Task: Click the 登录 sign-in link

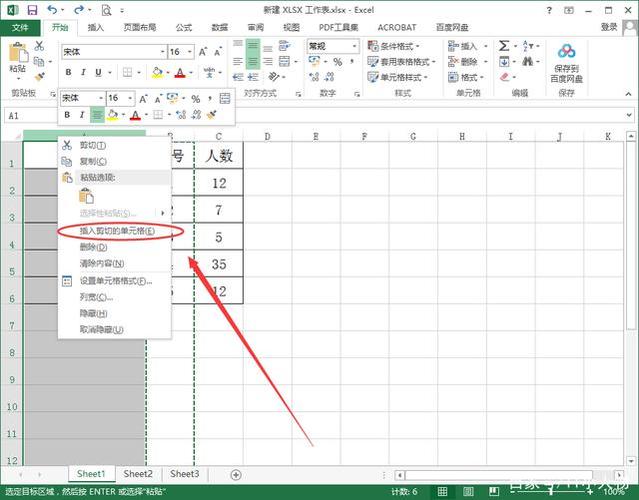Action: [x=609, y=27]
